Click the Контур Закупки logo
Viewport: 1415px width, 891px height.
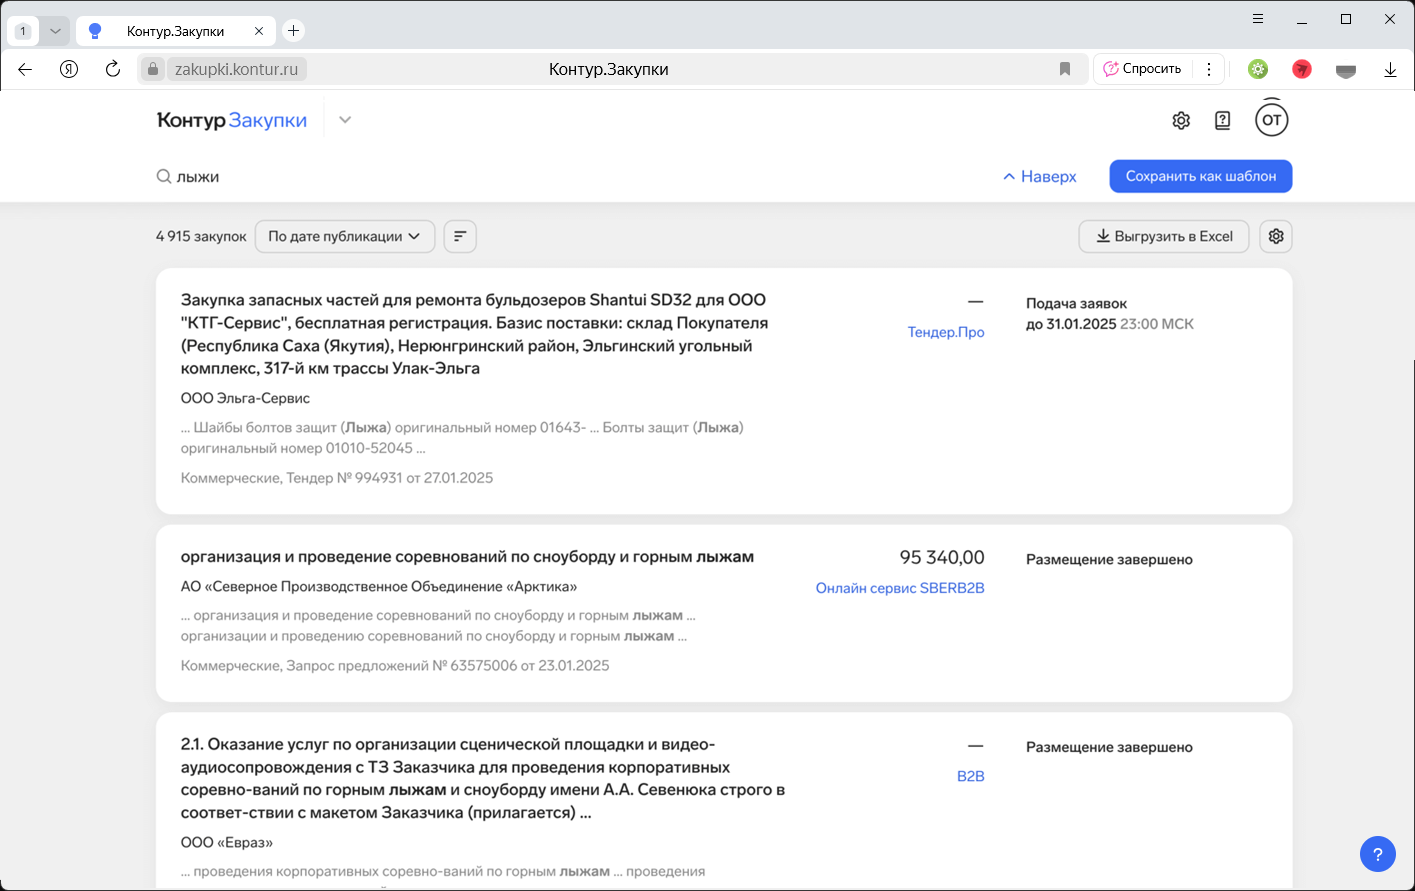click(x=232, y=120)
